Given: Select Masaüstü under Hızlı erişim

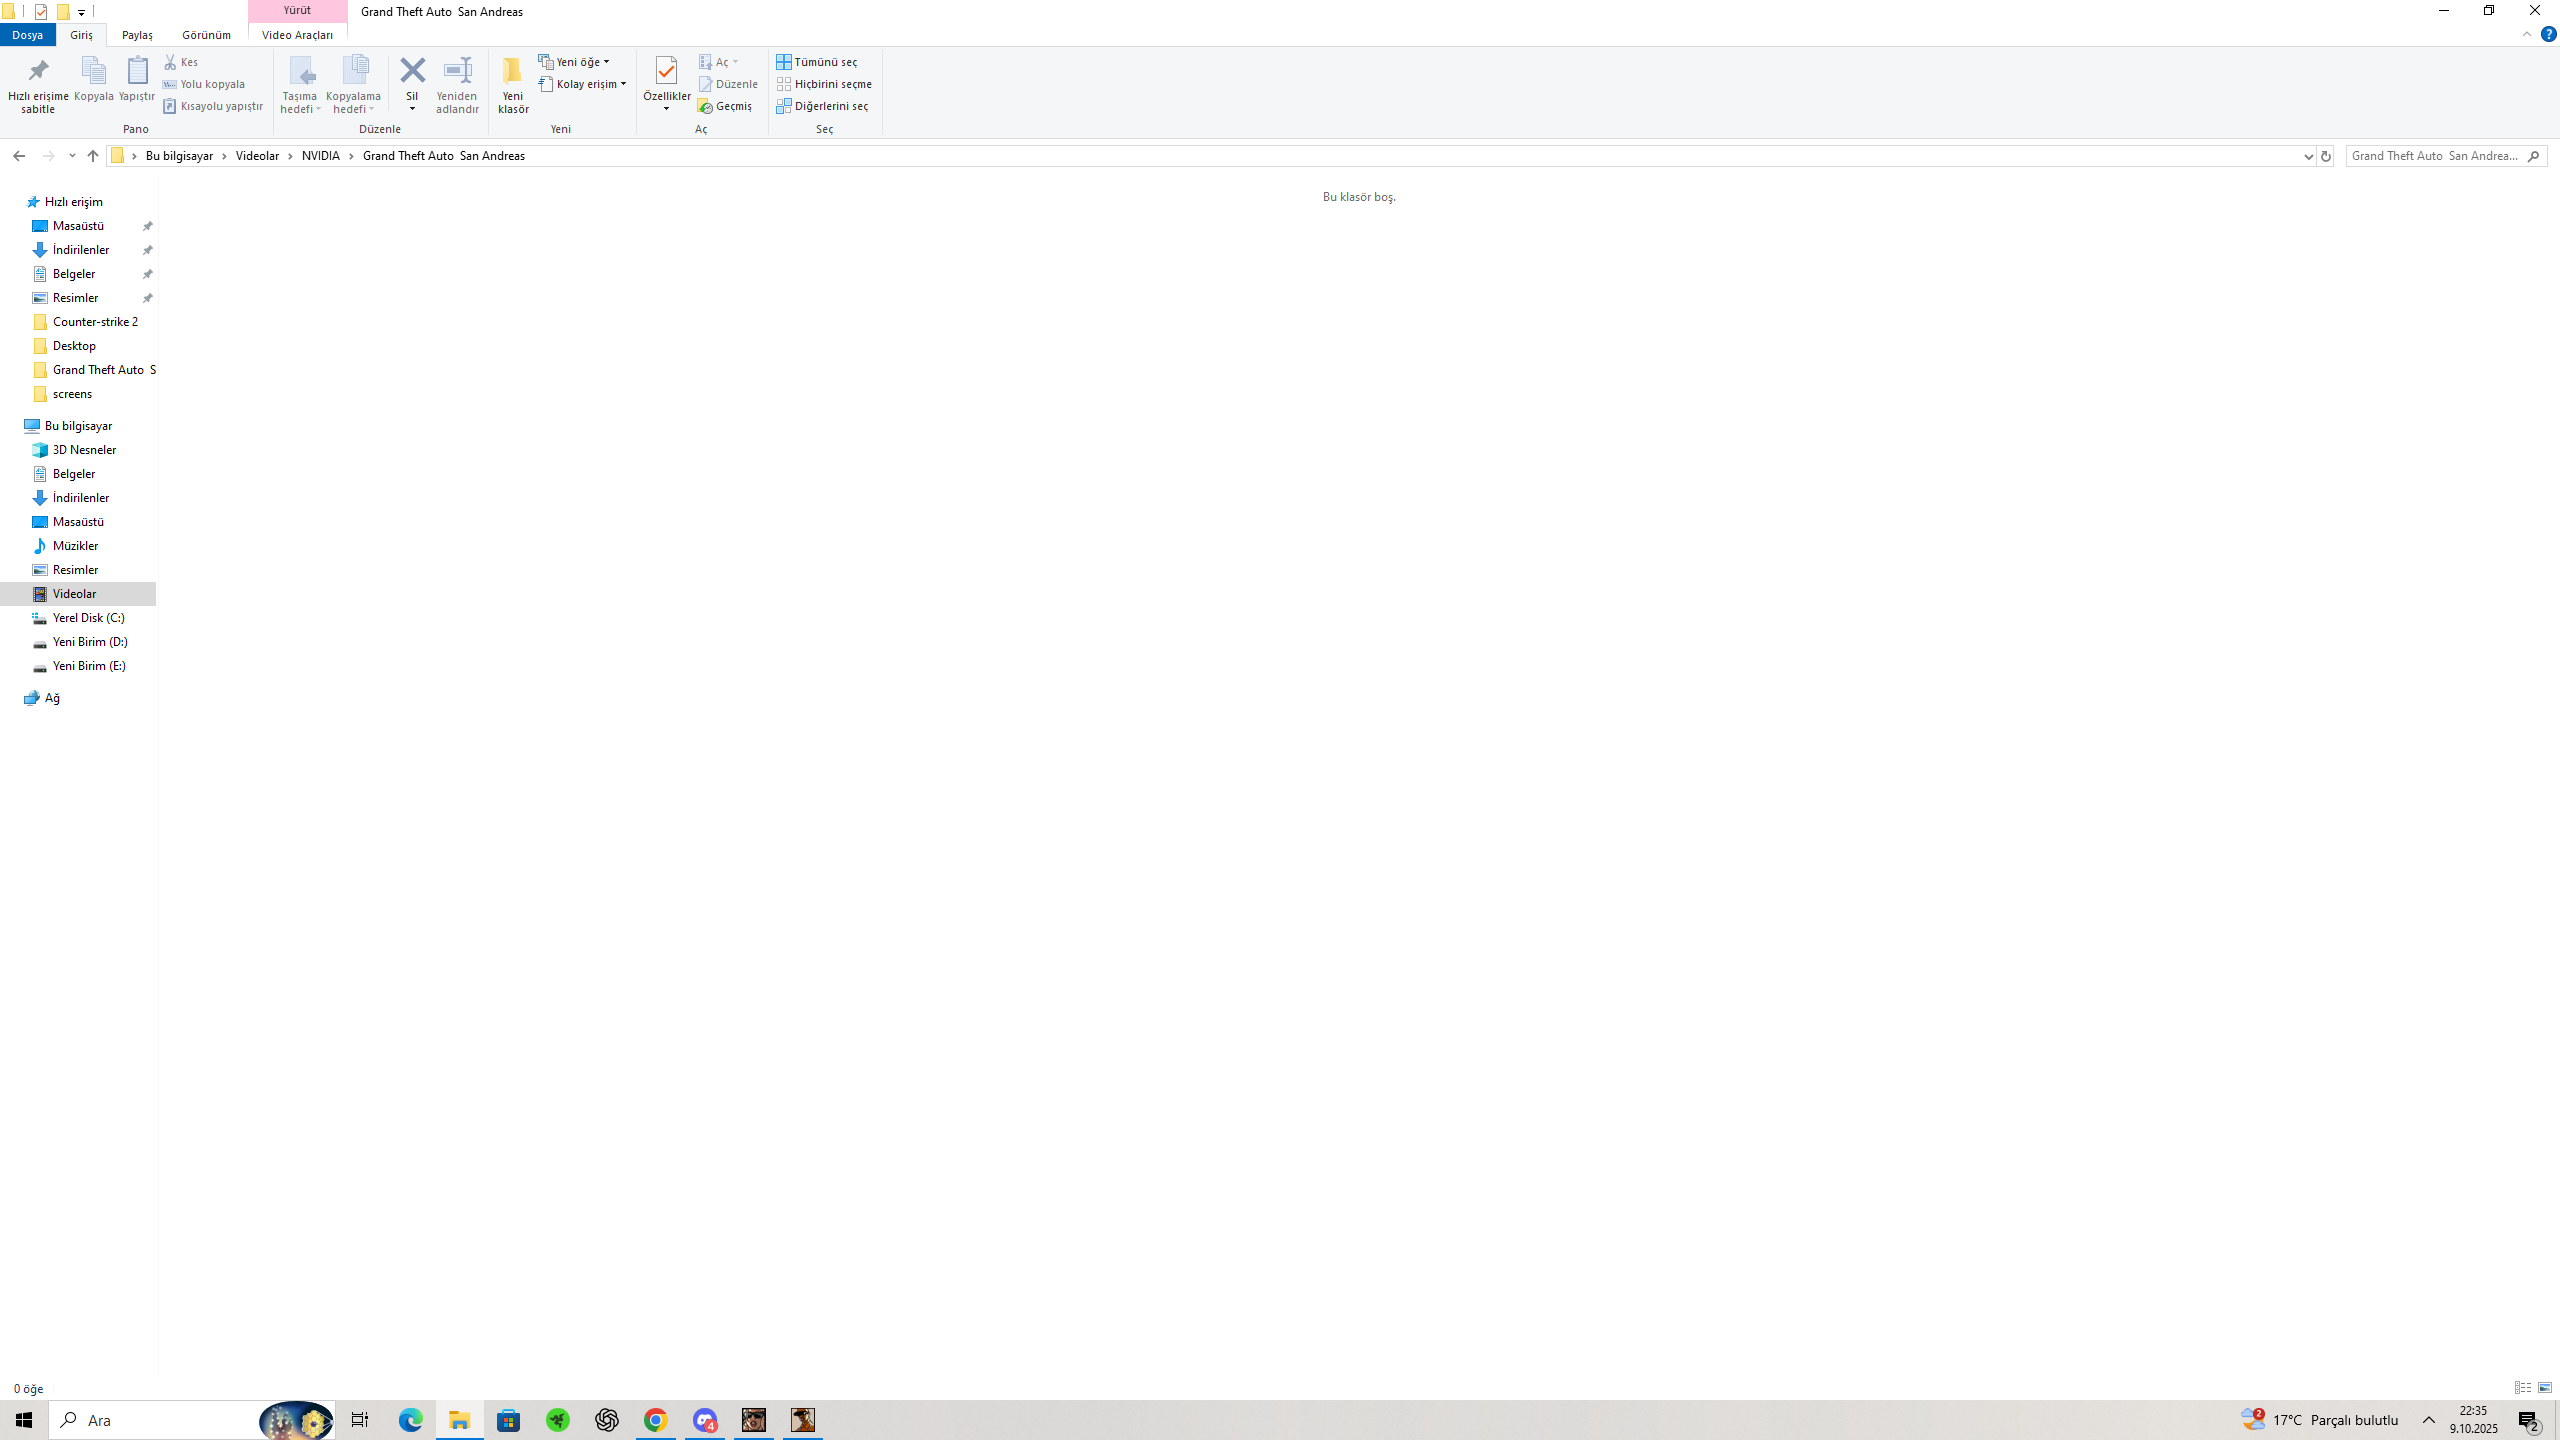Looking at the screenshot, I should coord(78,226).
